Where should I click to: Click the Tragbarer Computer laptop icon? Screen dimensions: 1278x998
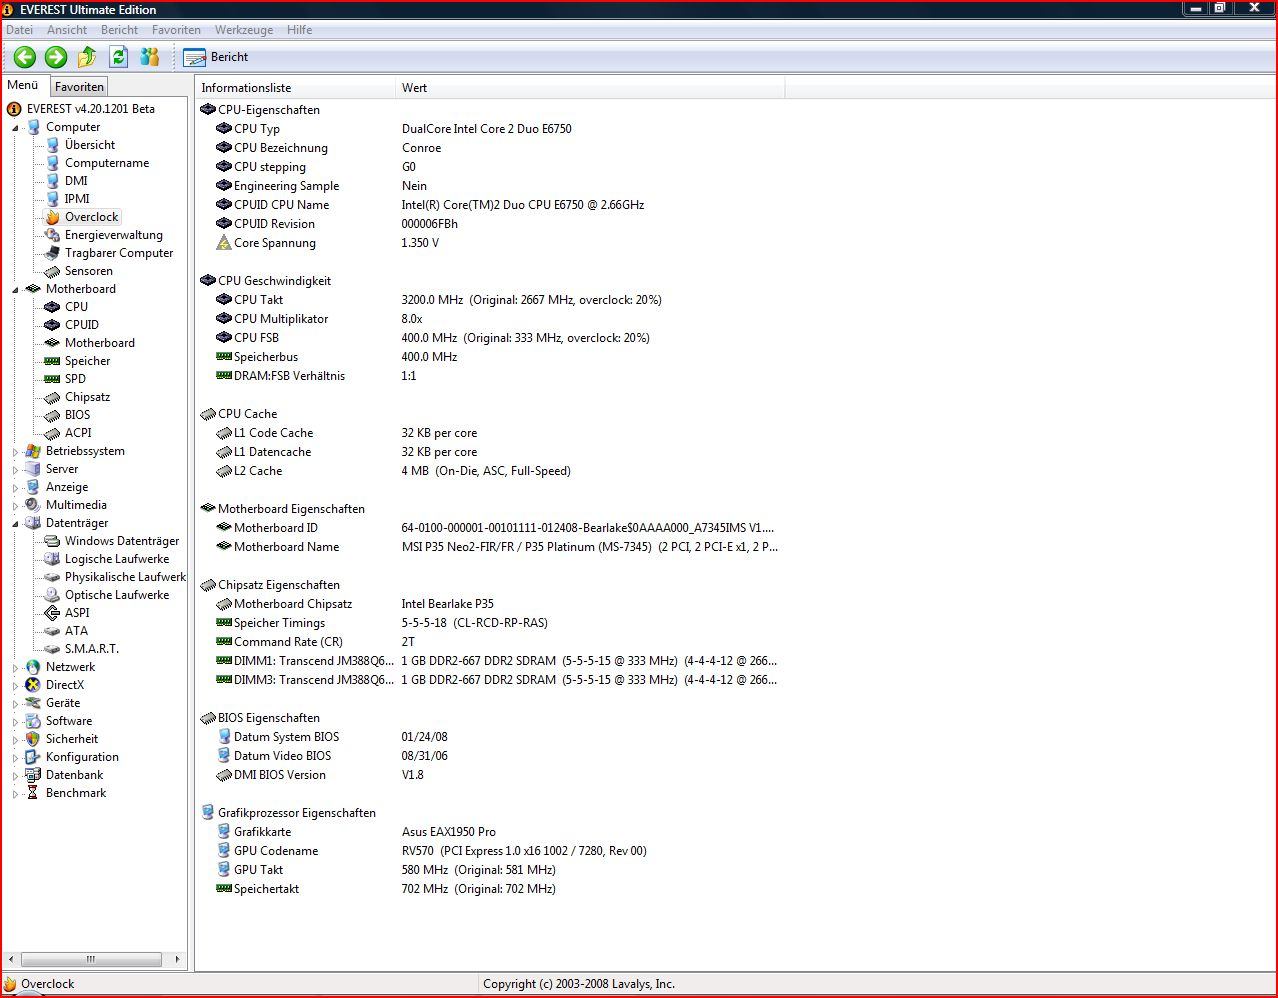(53, 253)
